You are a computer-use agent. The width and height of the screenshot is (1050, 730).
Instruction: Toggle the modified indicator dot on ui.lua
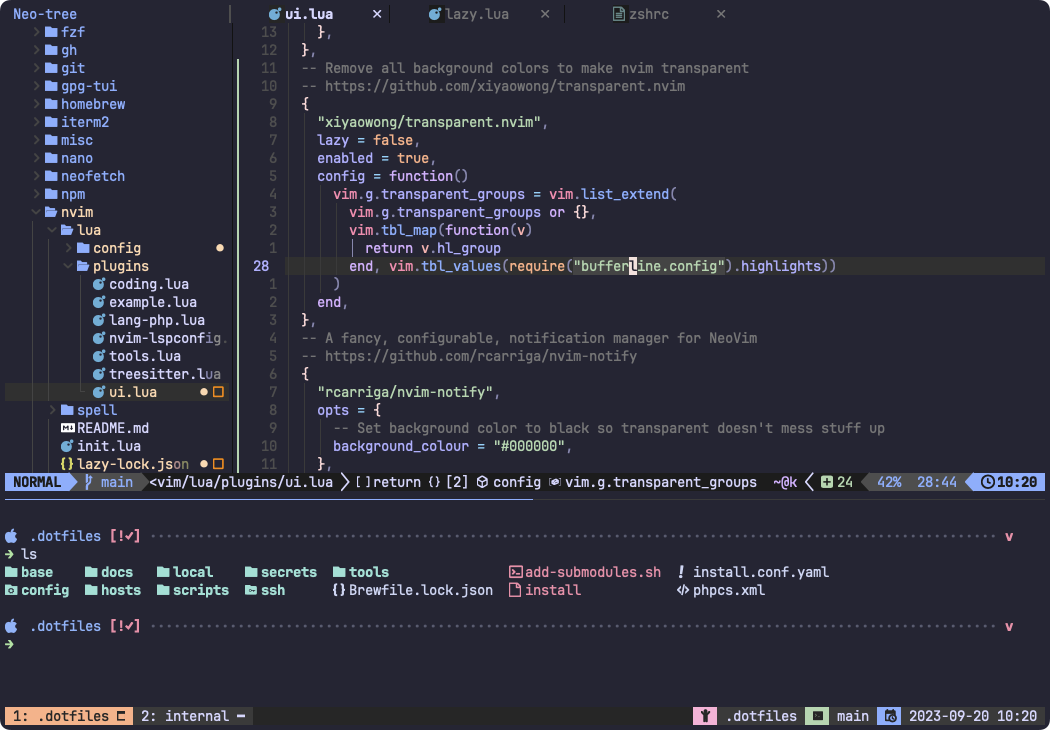click(x=203, y=391)
